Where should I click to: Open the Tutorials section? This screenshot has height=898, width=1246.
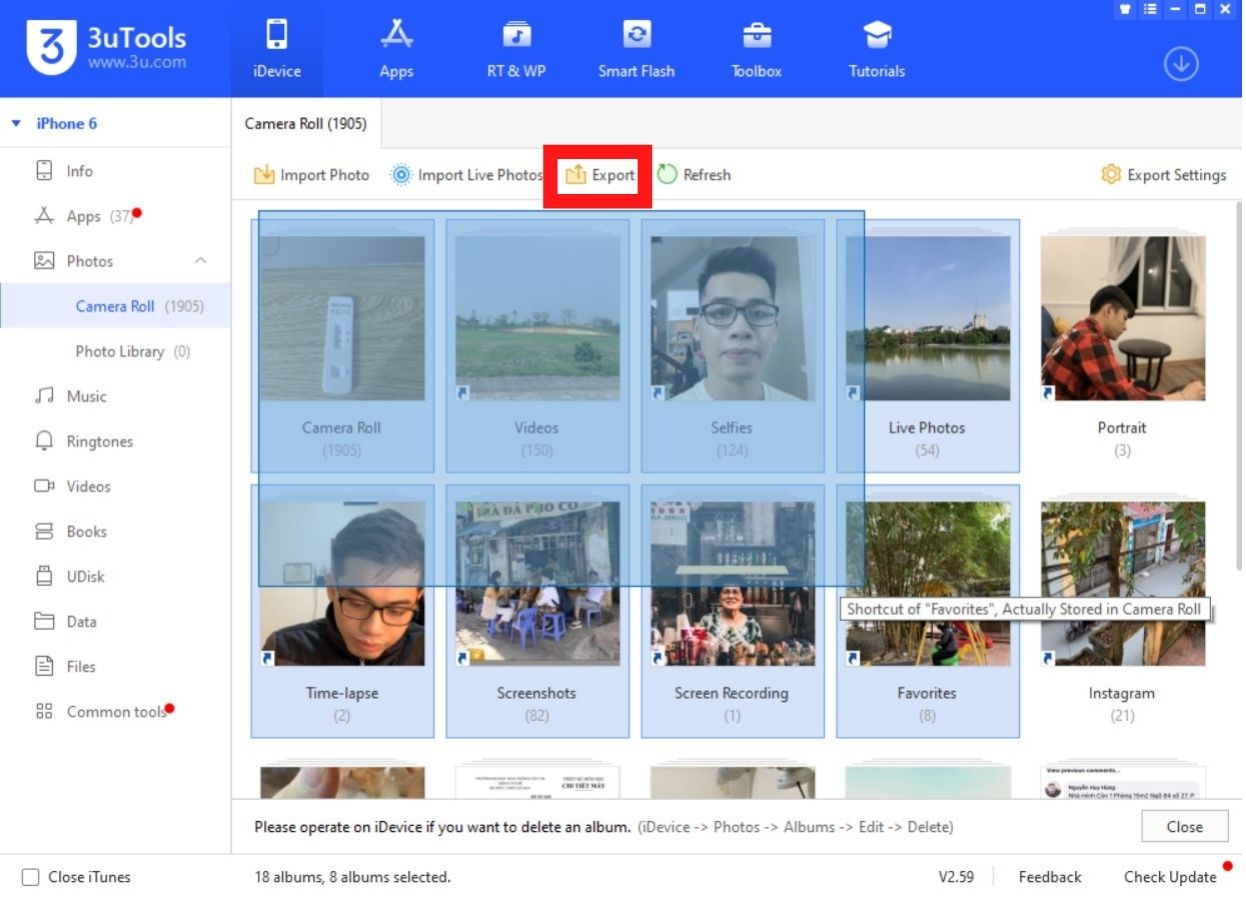coord(877,49)
